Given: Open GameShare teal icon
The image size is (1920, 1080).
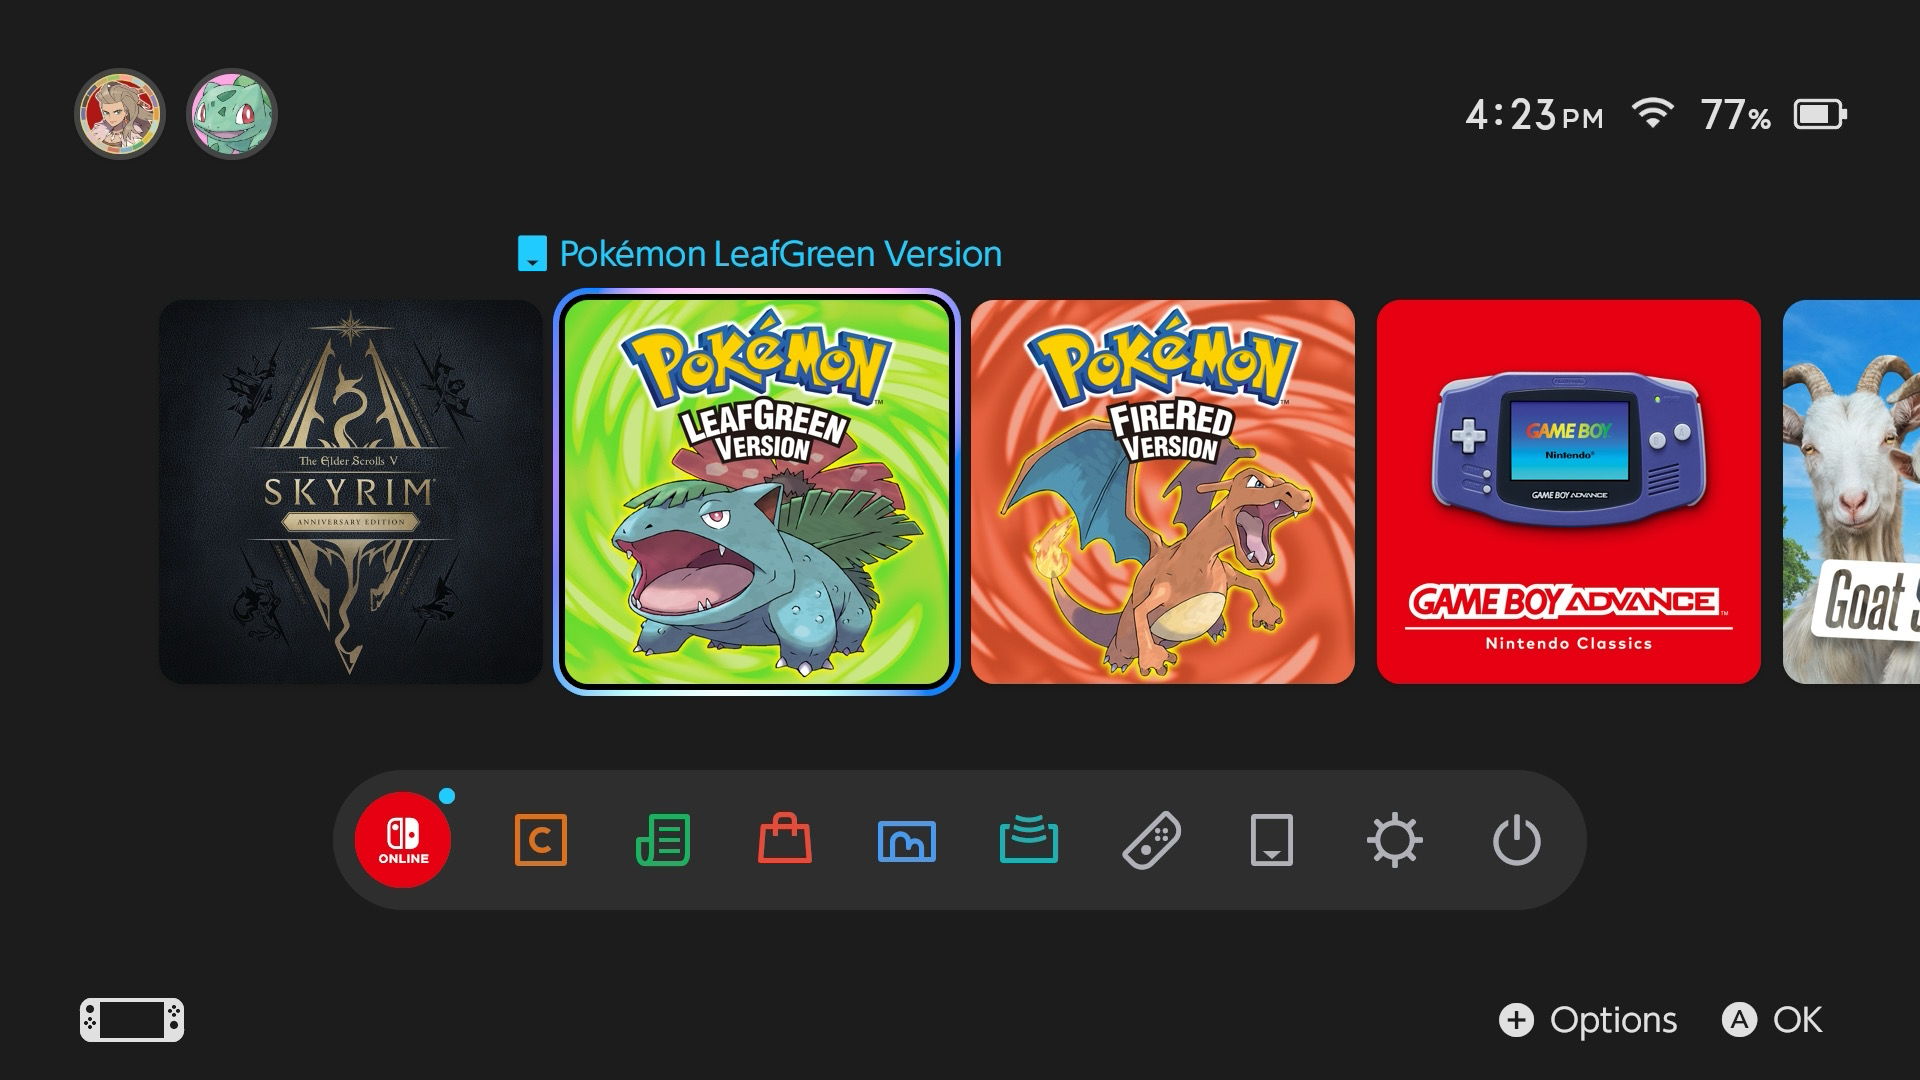Looking at the screenshot, I should [1029, 840].
